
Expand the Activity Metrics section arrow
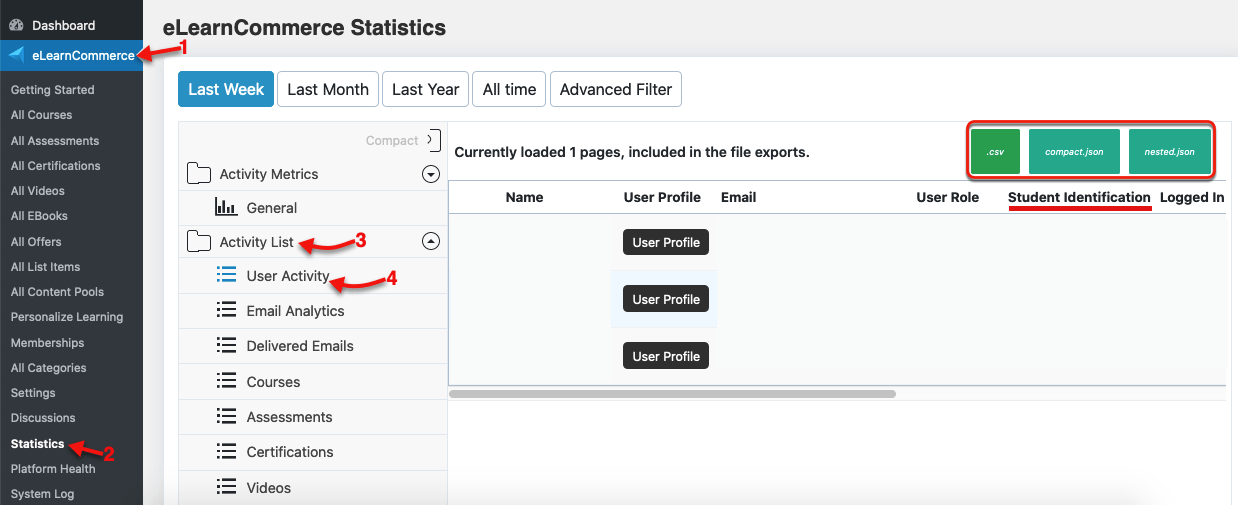point(431,174)
